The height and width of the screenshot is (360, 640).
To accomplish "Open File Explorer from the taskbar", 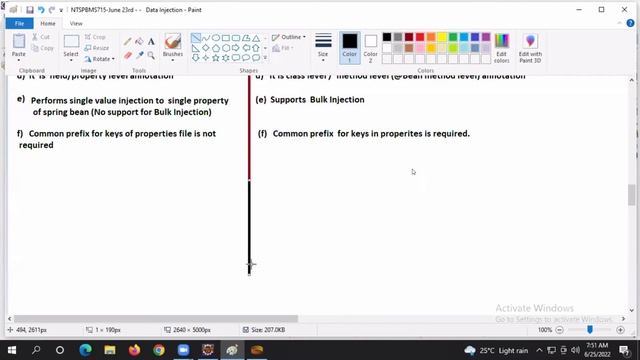I will coord(109,350).
